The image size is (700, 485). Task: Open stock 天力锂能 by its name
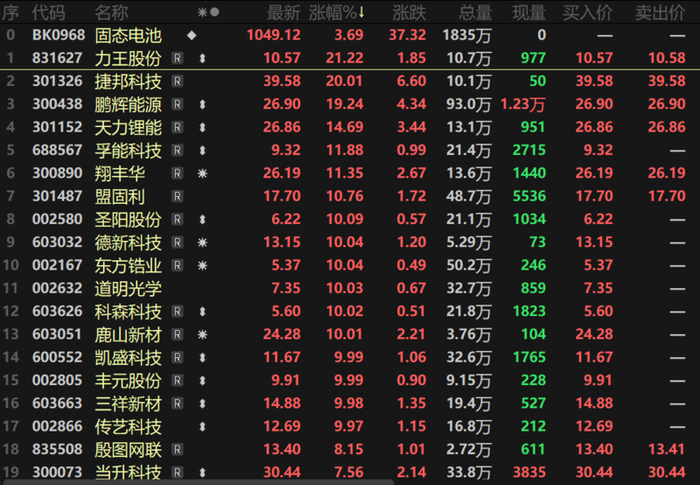(x=128, y=127)
